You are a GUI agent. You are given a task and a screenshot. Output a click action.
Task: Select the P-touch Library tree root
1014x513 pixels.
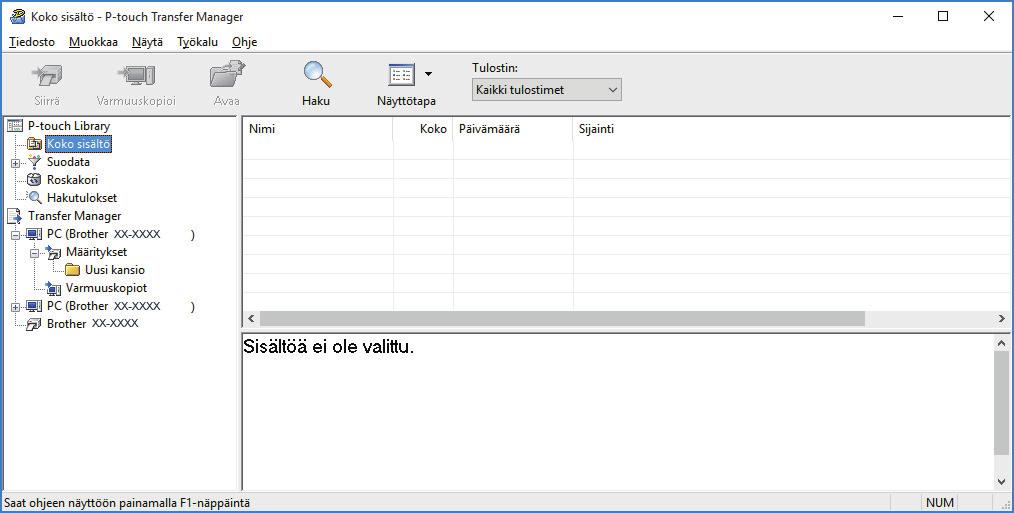tap(69, 126)
